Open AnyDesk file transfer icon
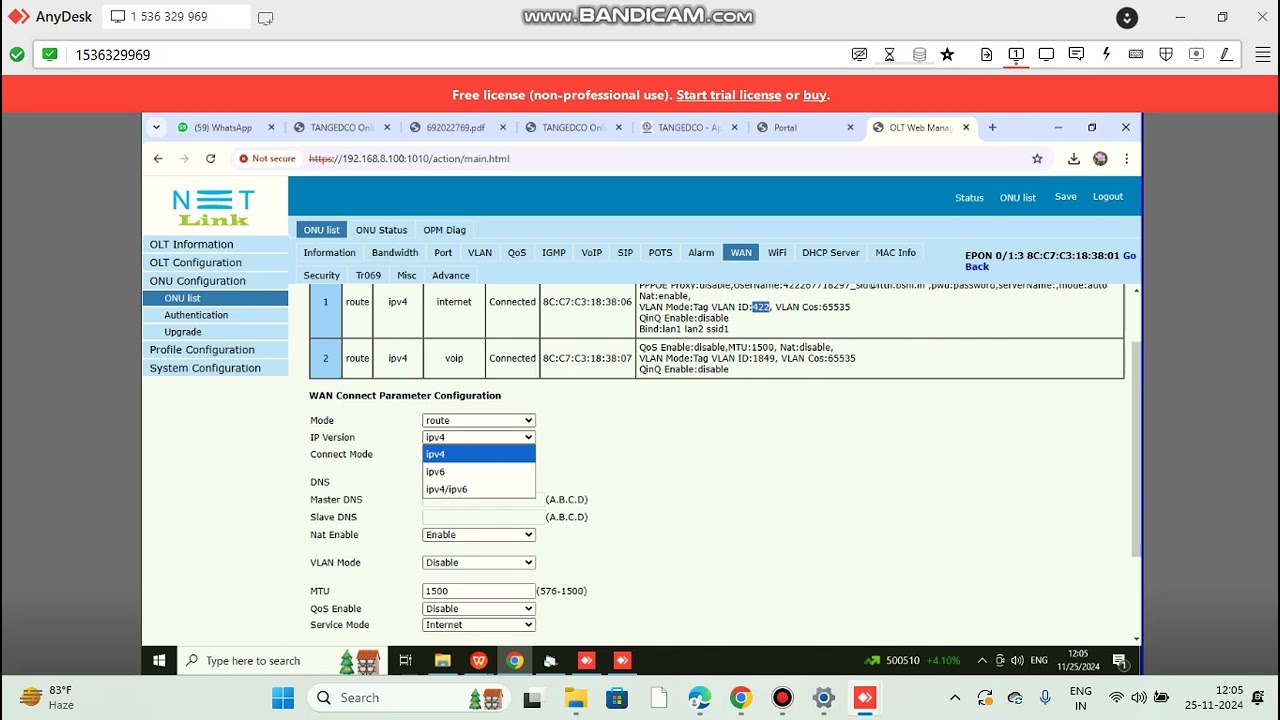1280x720 pixels. pyautogui.click(x=986, y=55)
